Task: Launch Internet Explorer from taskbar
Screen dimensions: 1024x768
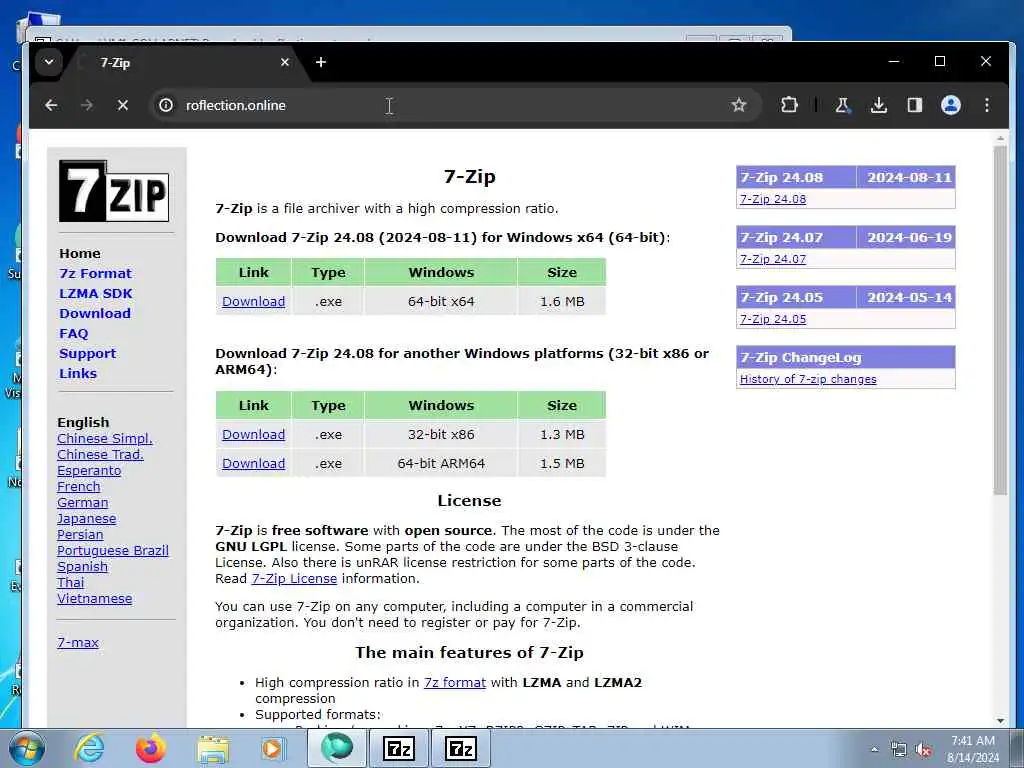Action: [x=88, y=748]
